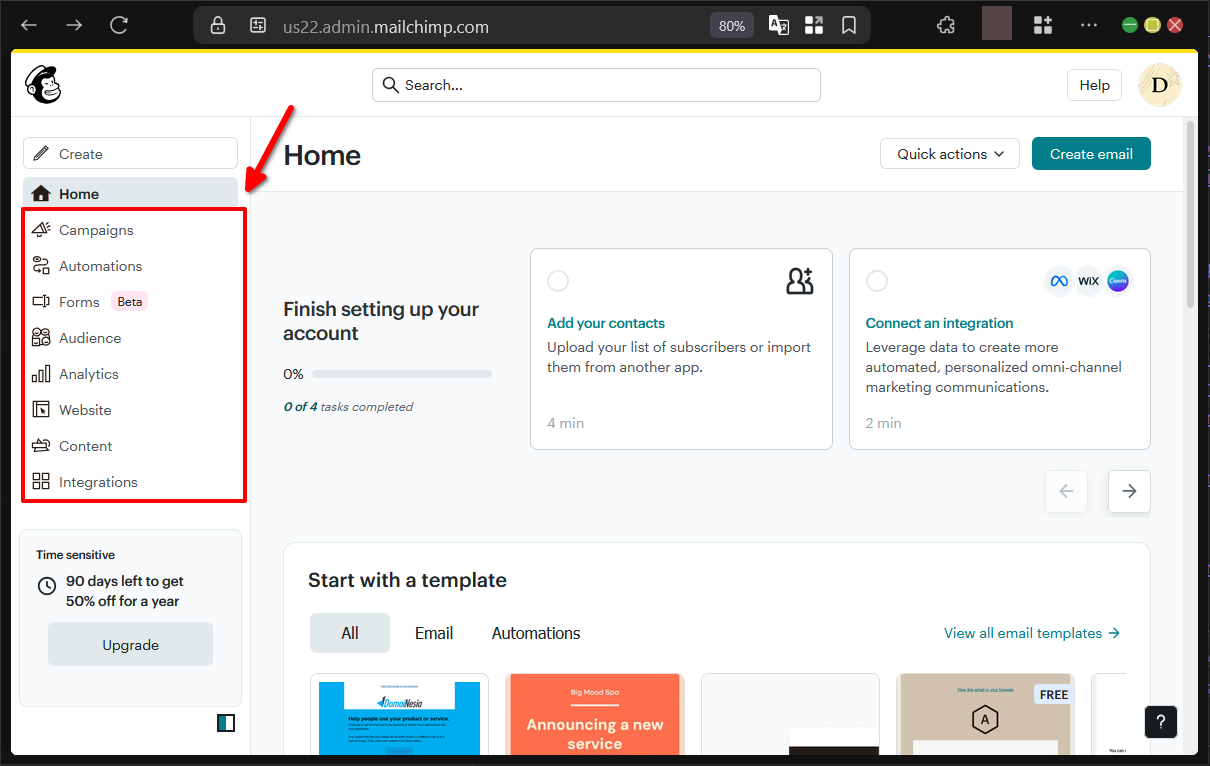This screenshot has width=1210, height=766.
Task: Check off the Add your contacts task
Action: (x=558, y=280)
